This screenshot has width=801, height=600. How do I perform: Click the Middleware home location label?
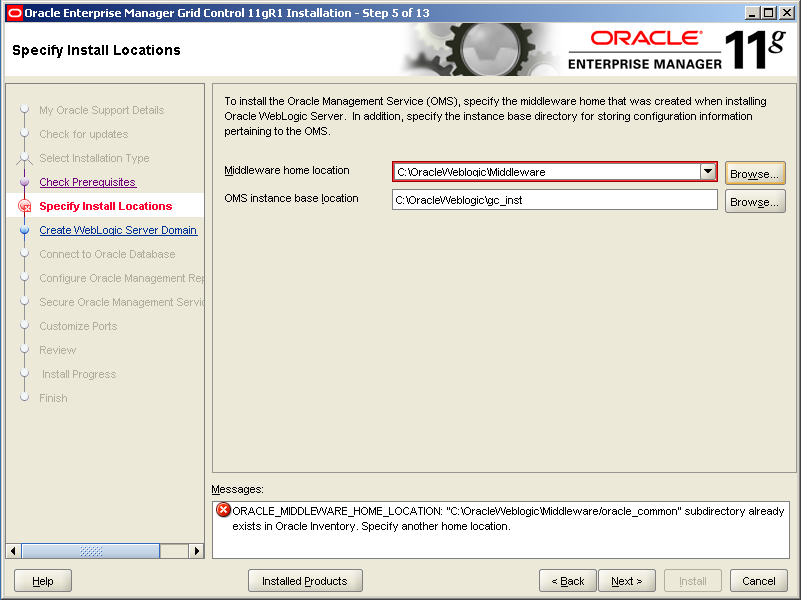287,171
